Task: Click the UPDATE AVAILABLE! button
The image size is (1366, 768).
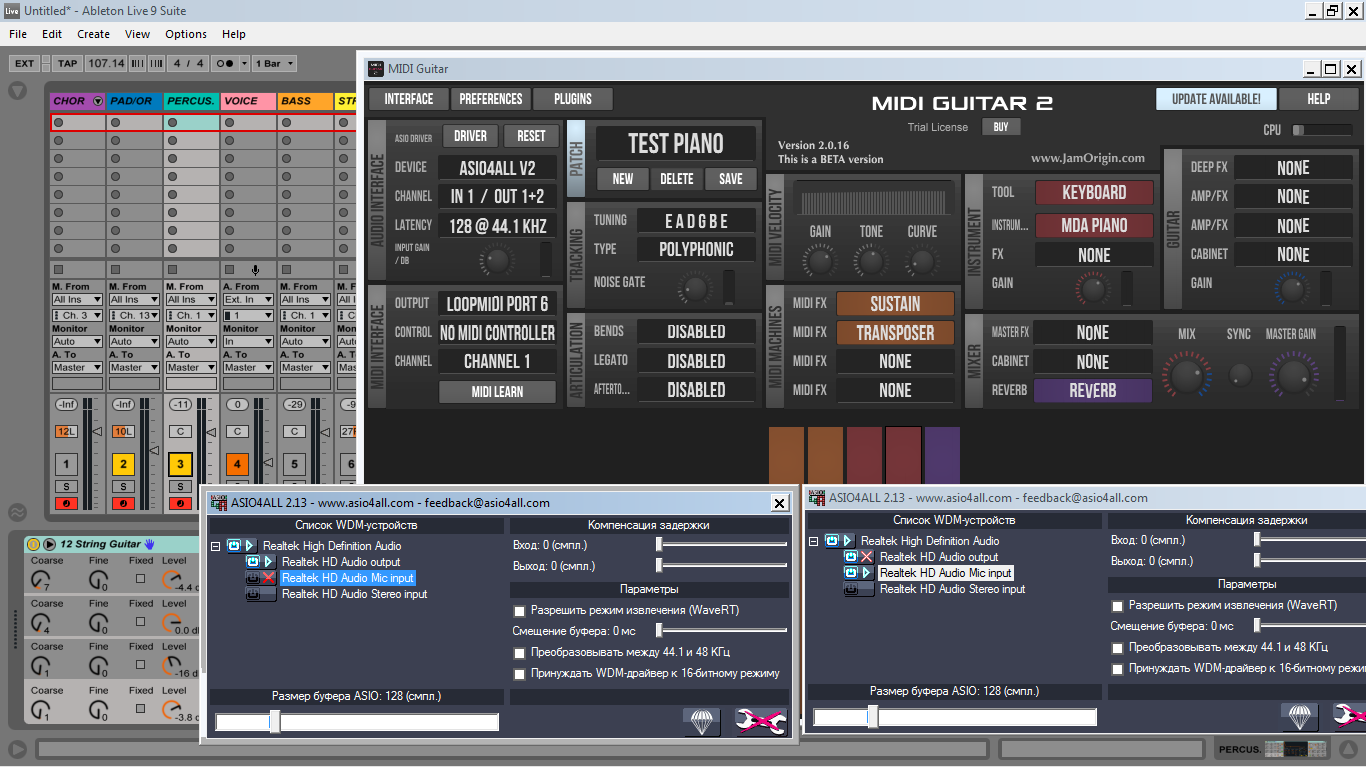Action: click(x=1216, y=99)
